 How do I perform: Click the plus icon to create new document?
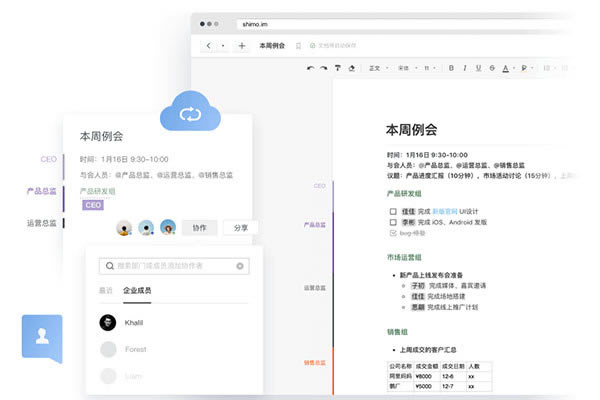coord(241,46)
